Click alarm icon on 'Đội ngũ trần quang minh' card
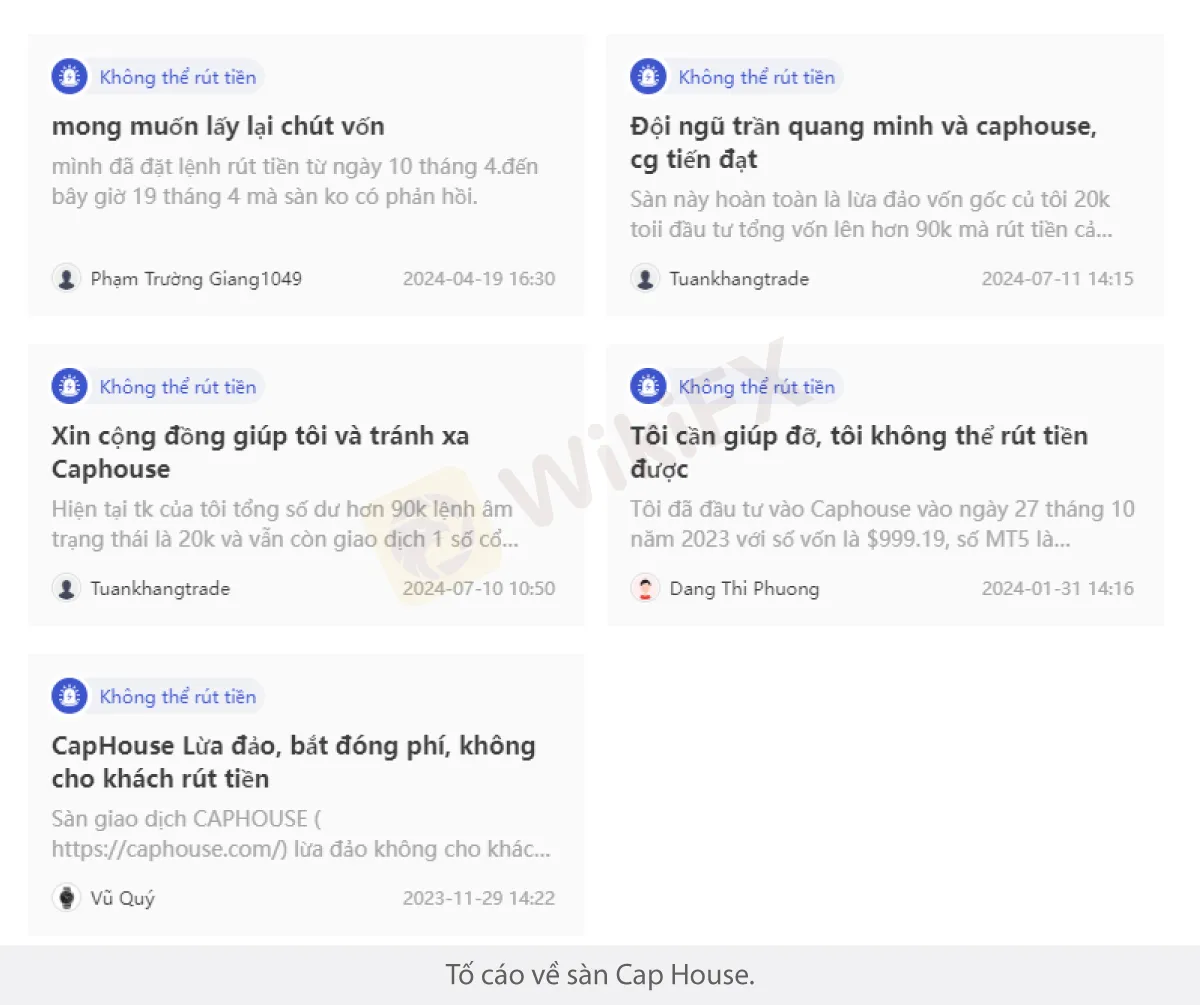This screenshot has width=1200, height=1005. tap(648, 77)
